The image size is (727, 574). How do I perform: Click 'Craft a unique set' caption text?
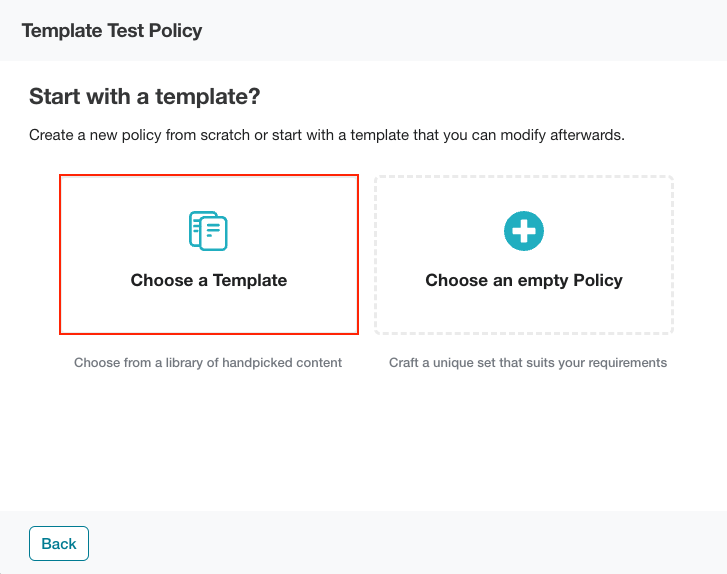click(528, 363)
